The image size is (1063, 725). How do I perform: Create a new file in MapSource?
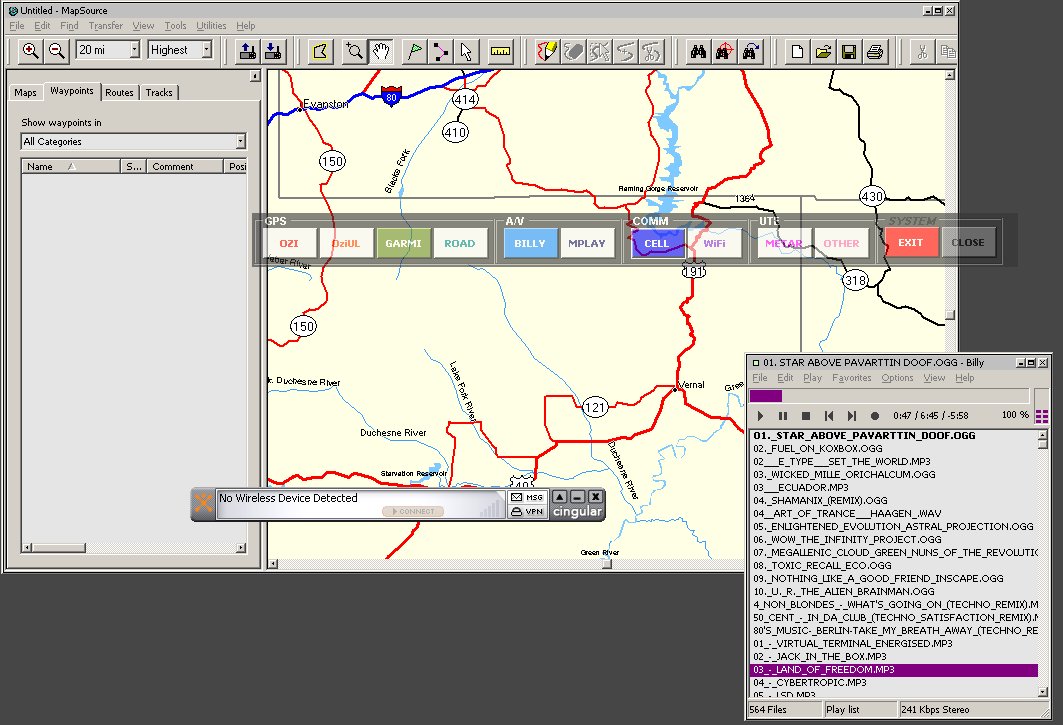pyautogui.click(x=797, y=51)
